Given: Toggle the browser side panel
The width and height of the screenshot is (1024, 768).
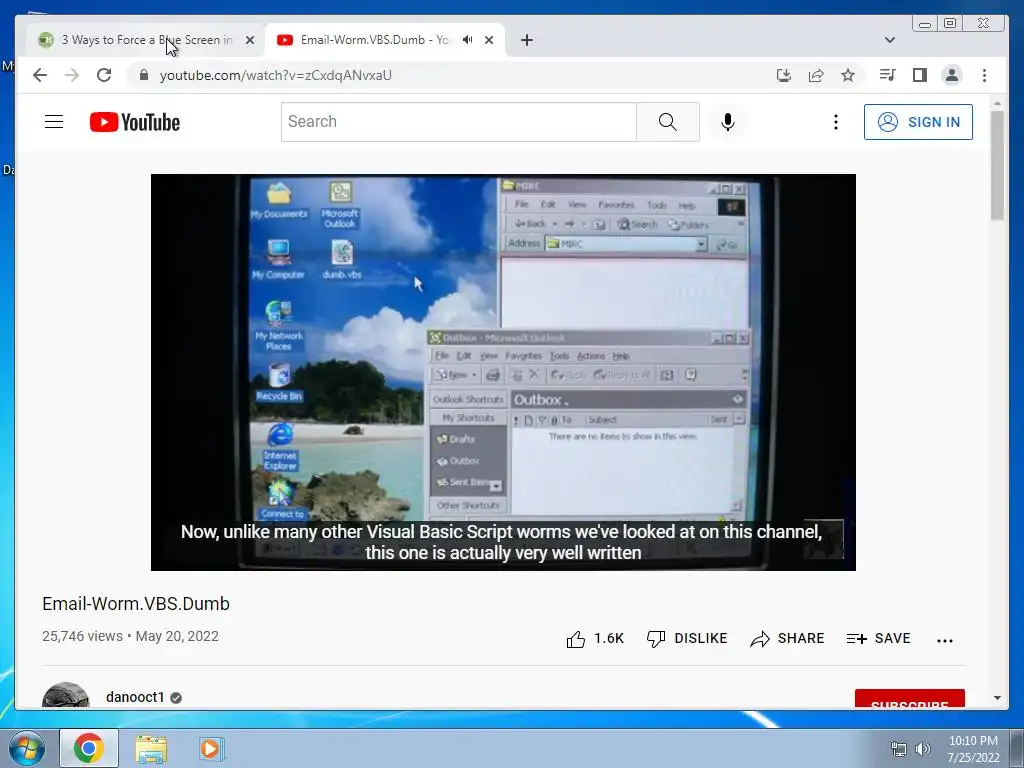Looking at the screenshot, I should (920, 75).
